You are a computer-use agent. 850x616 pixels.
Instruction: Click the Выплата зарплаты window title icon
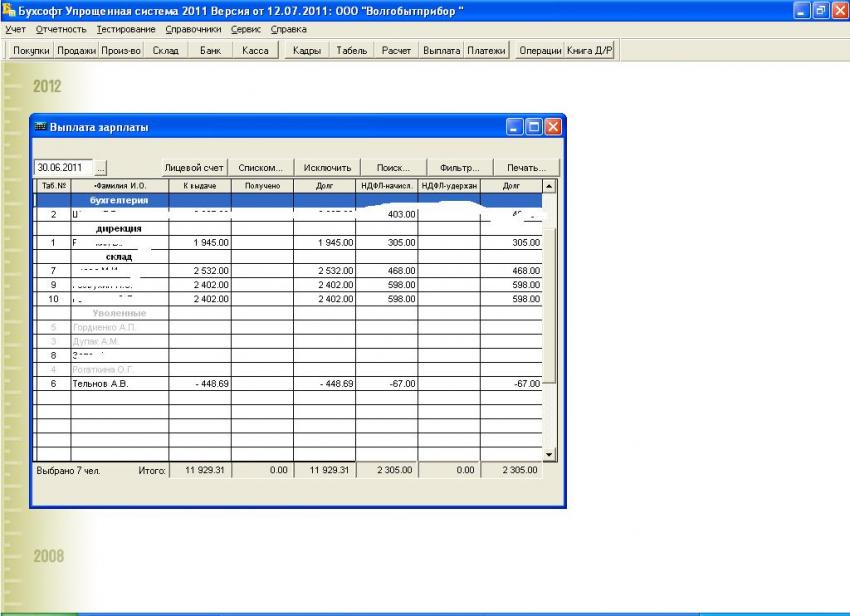click(41, 127)
